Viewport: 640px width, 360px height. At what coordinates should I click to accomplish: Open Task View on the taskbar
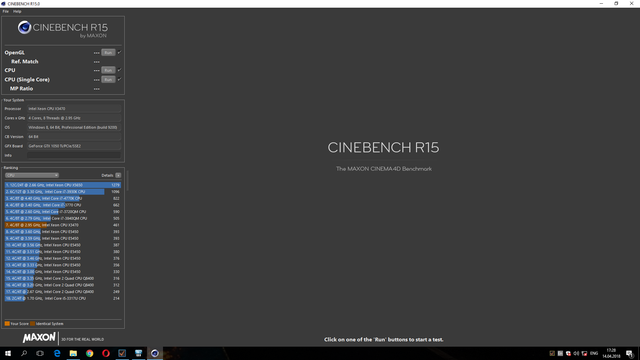pos(40,353)
